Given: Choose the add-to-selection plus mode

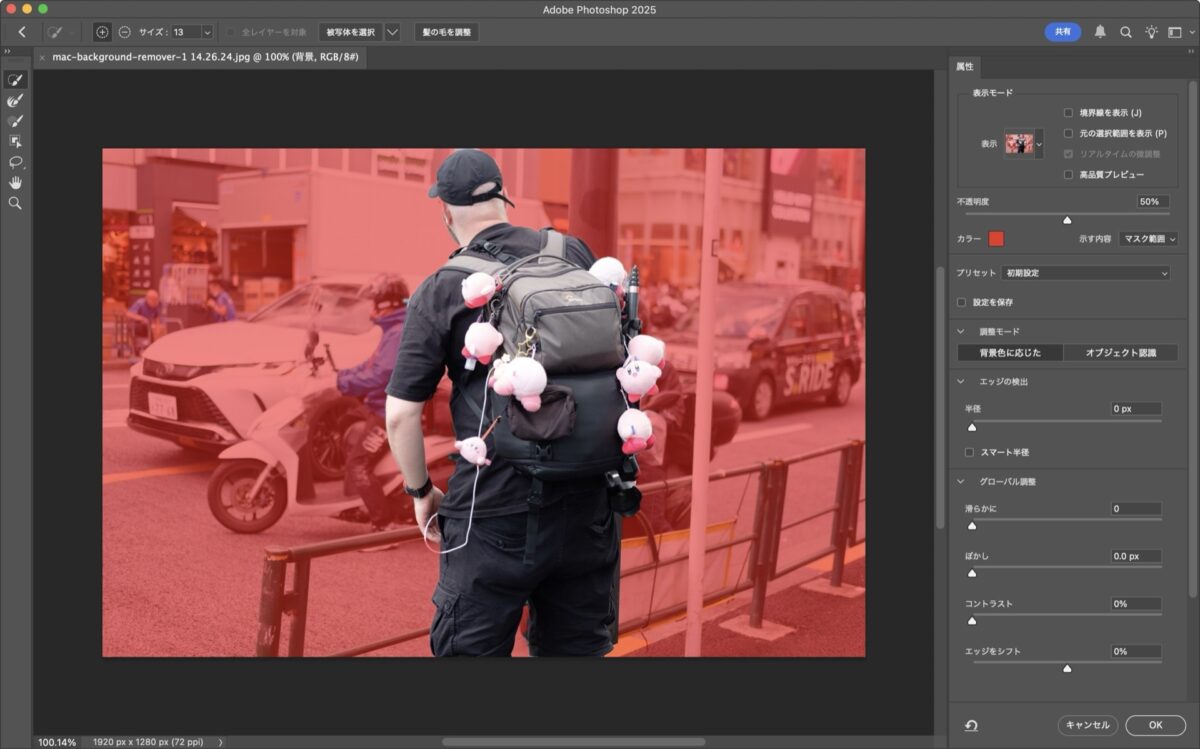Looking at the screenshot, I should (102, 32).
